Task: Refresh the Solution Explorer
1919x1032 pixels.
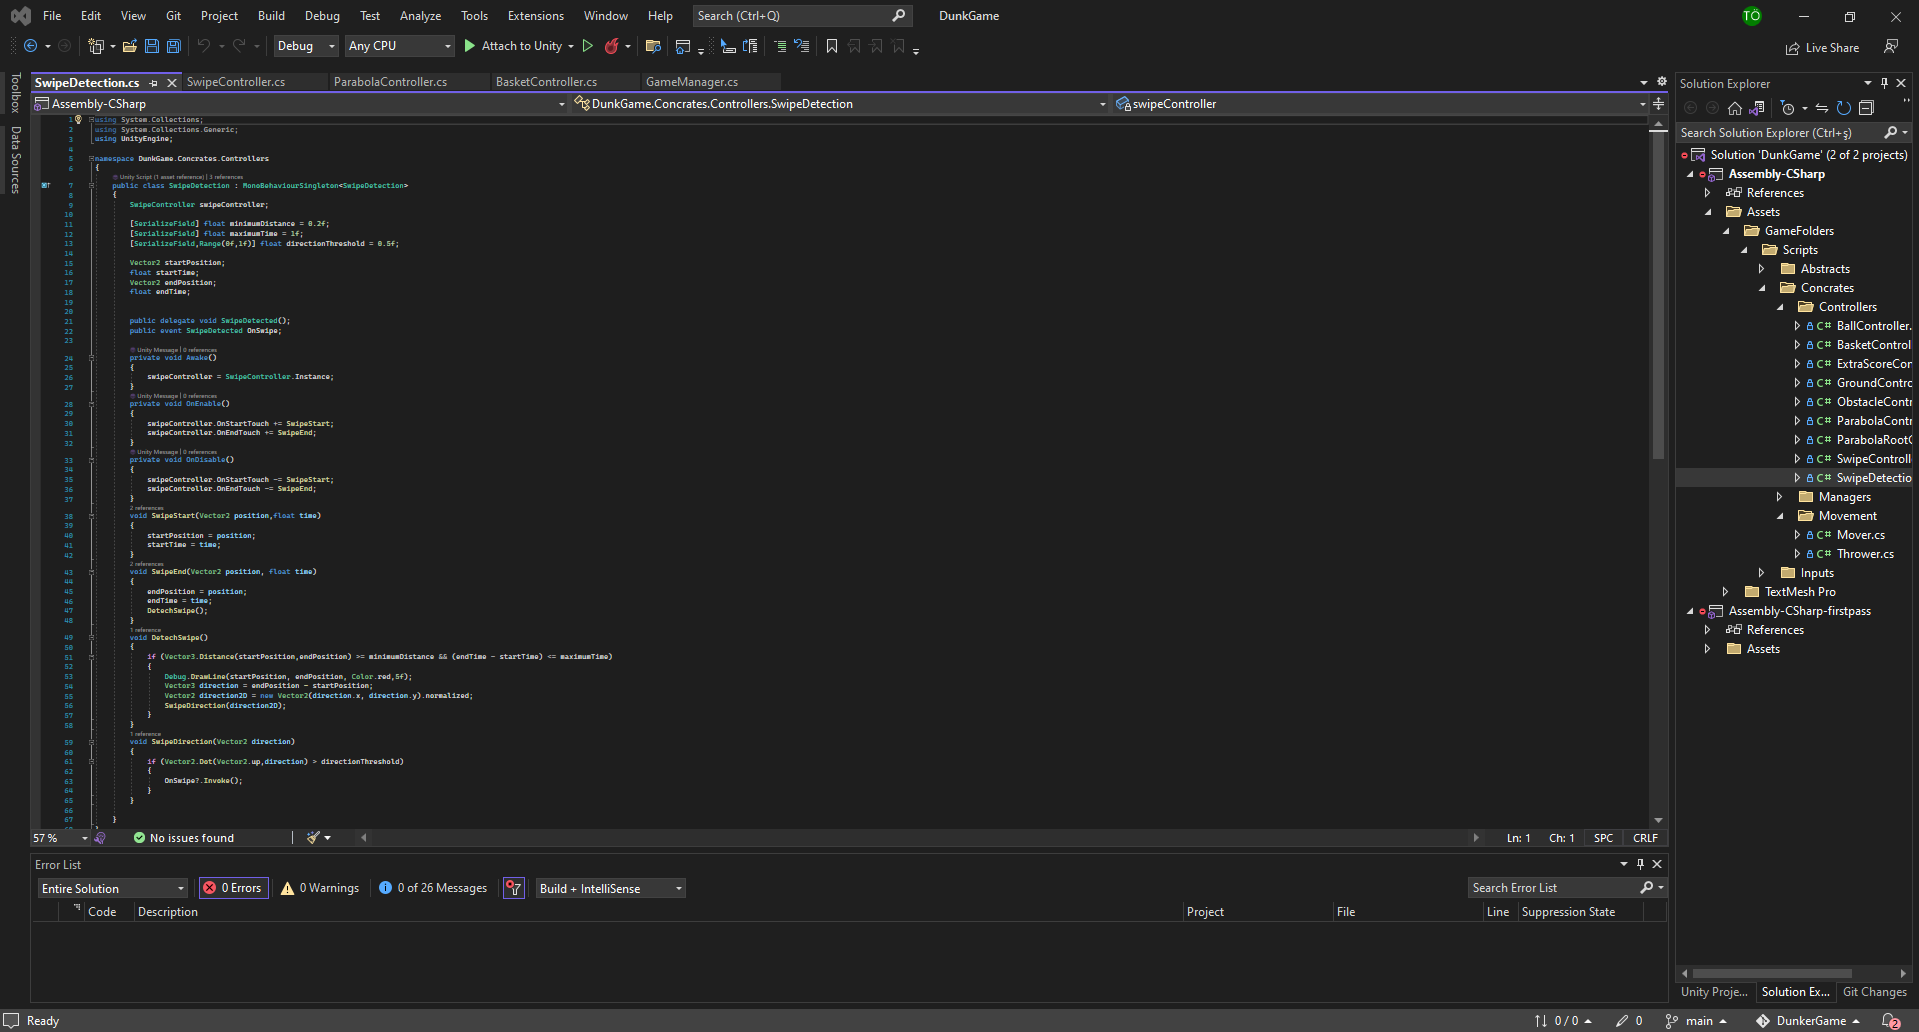Action: 1843,108
